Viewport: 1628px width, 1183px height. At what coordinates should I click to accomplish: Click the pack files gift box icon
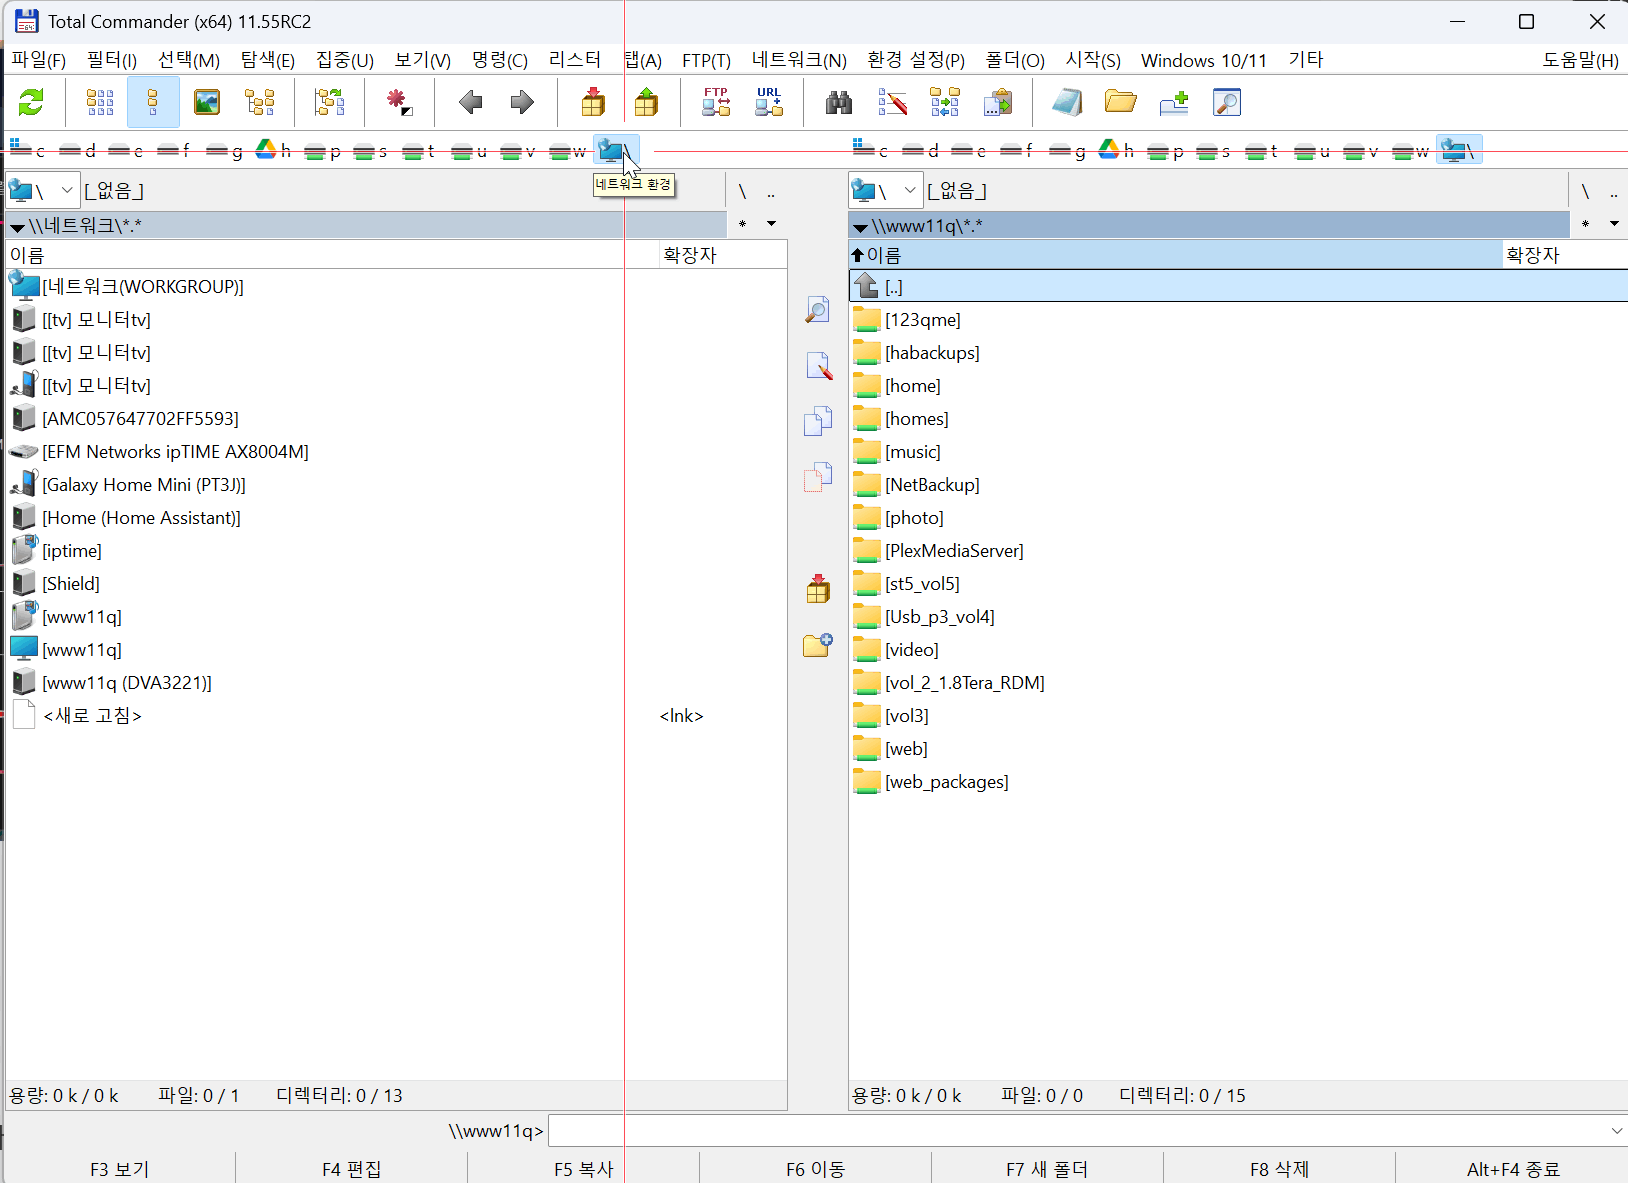(593, 102)
